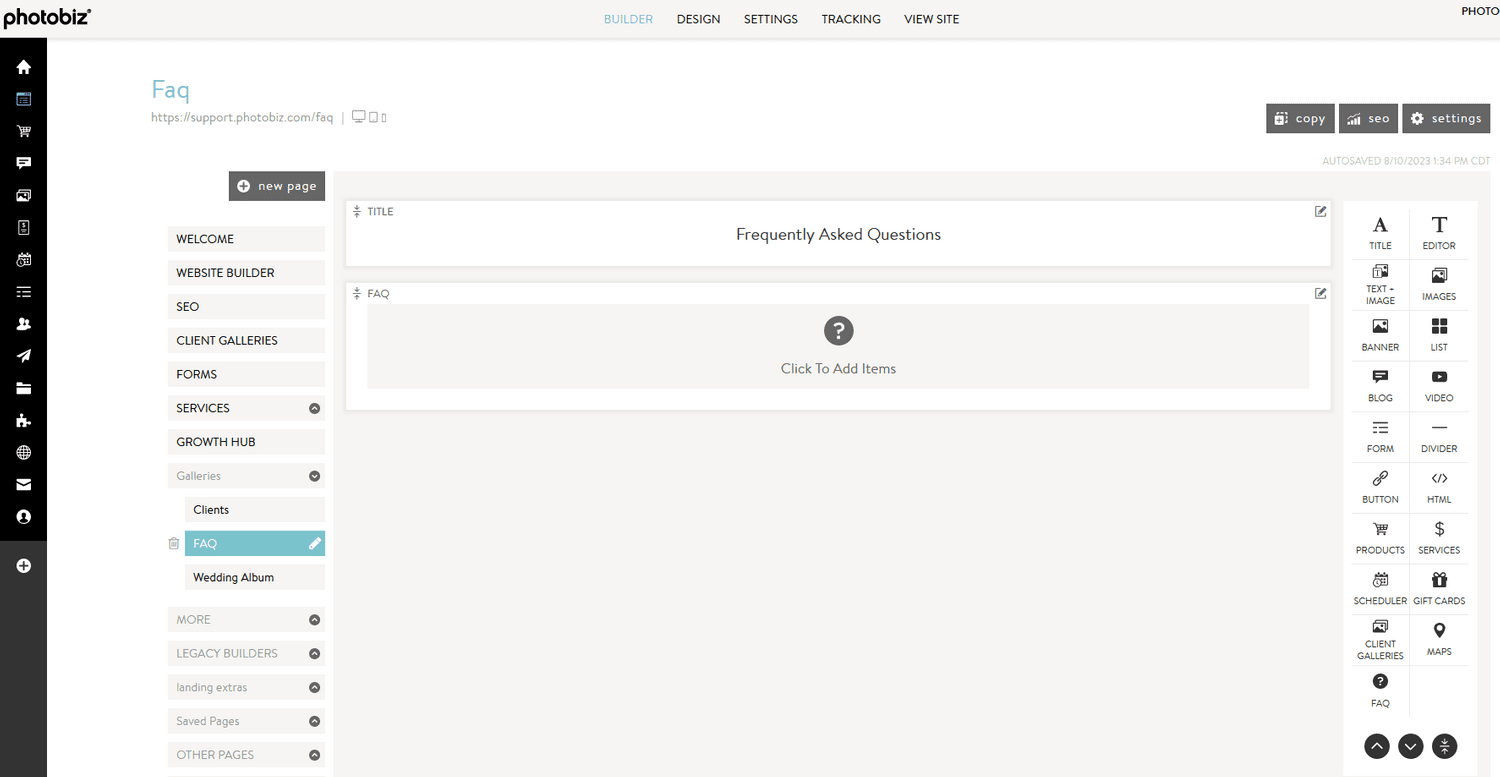Add a Video element
Image resolution: width=1500 pixels, height=777 pixels.
(x=1439, y=385)
